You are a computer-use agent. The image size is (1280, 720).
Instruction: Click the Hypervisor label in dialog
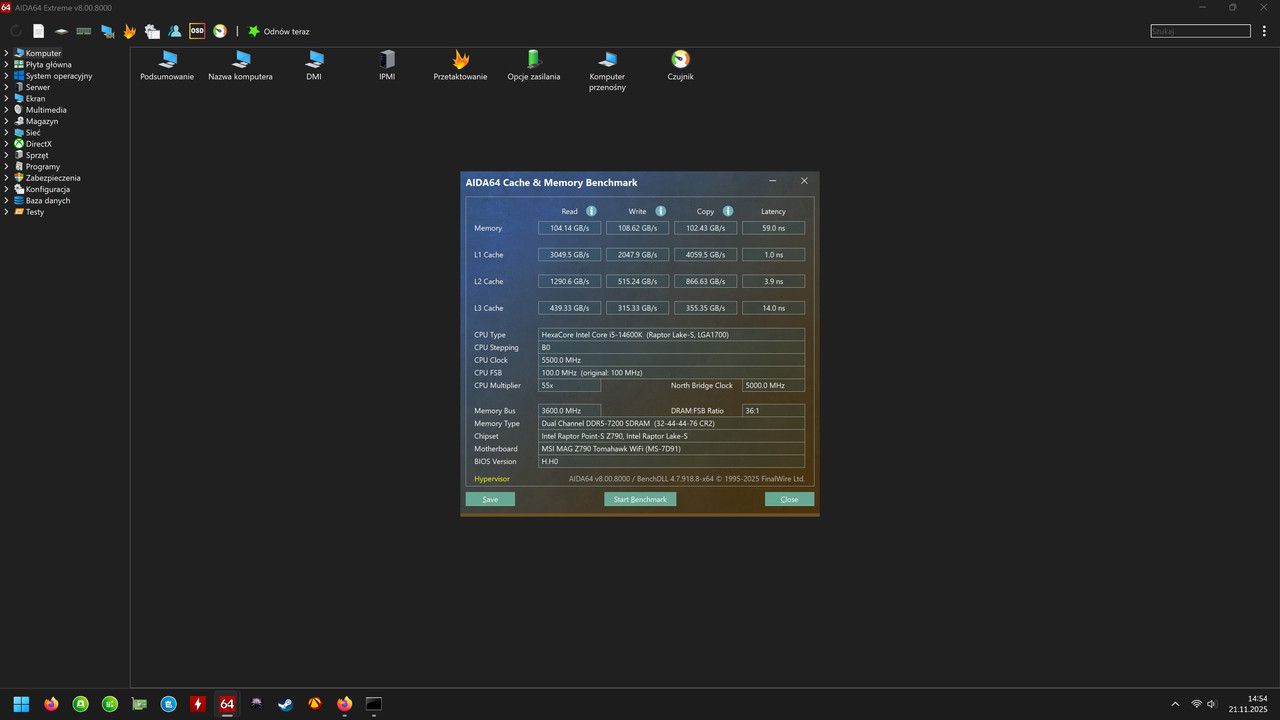point(492,479)
